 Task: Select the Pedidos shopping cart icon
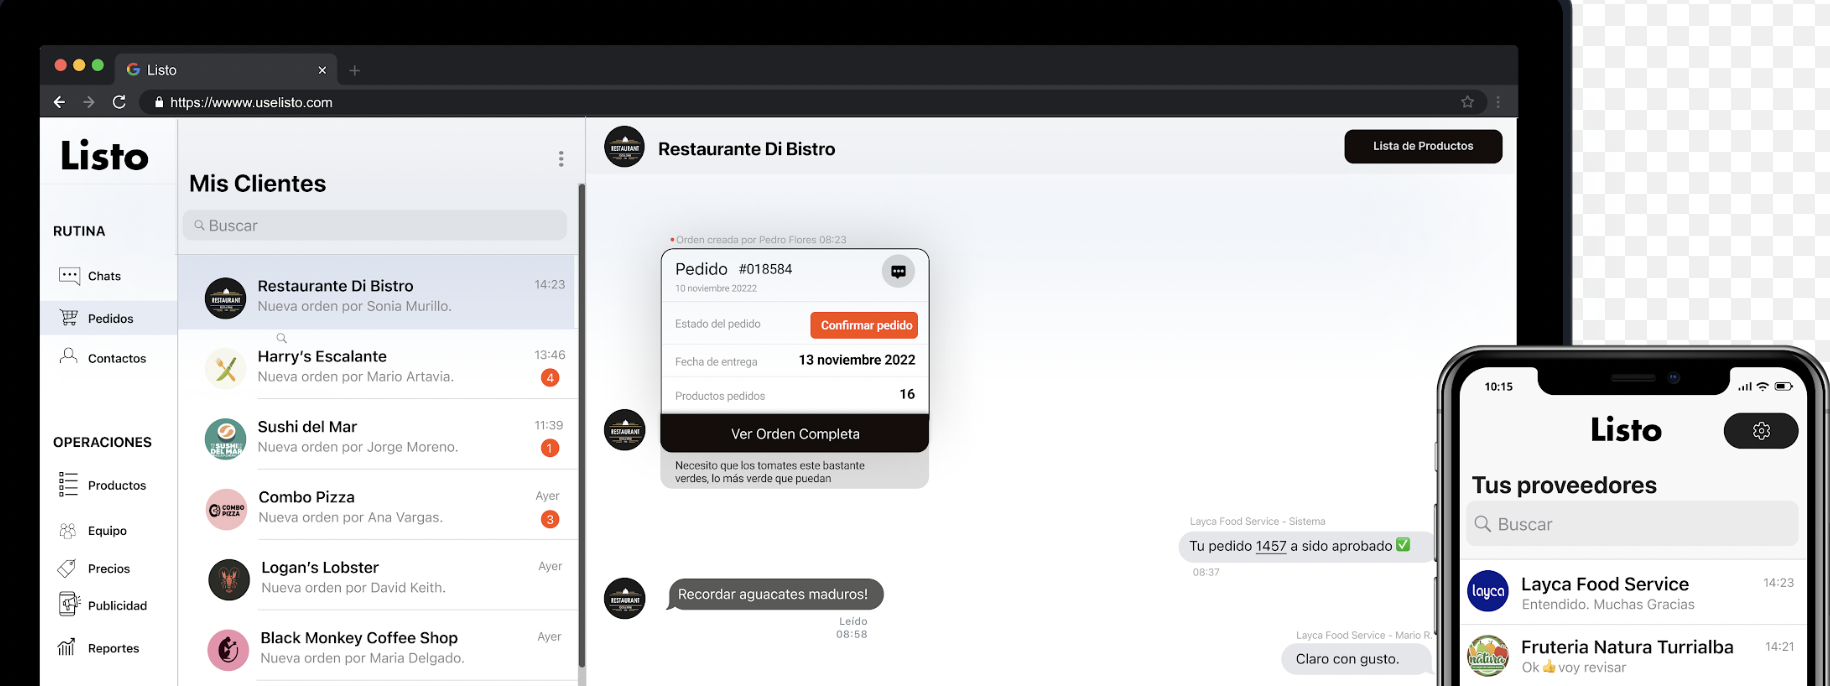69,318
